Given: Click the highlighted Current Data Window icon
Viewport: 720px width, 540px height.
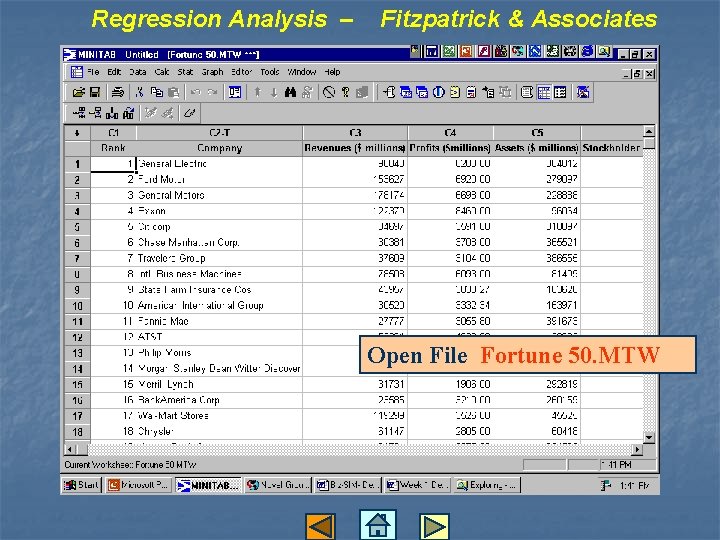Looking at the screenshot, I should click(544, 92).
